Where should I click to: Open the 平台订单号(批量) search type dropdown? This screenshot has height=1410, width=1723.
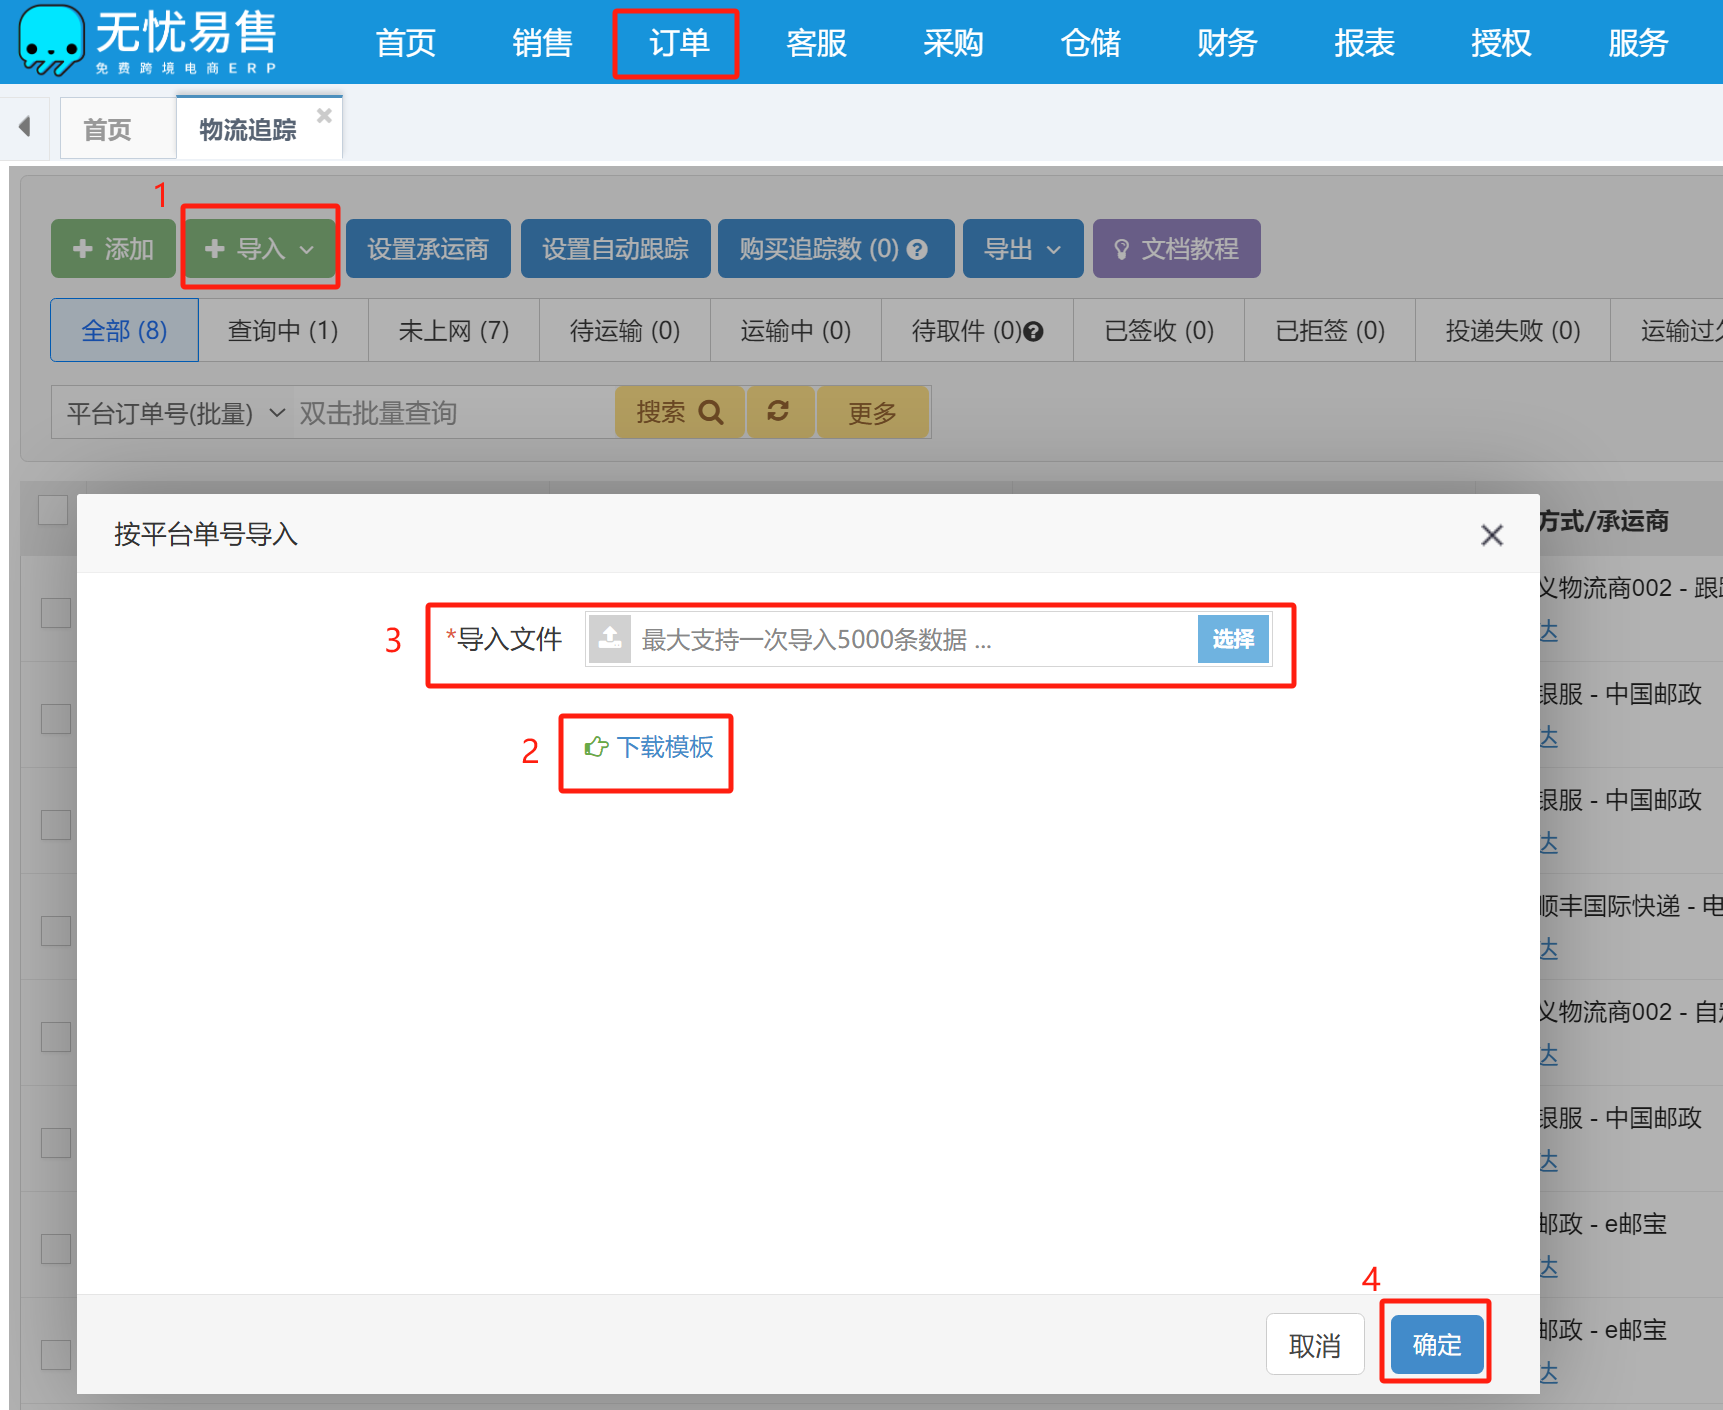click(175, 413)
